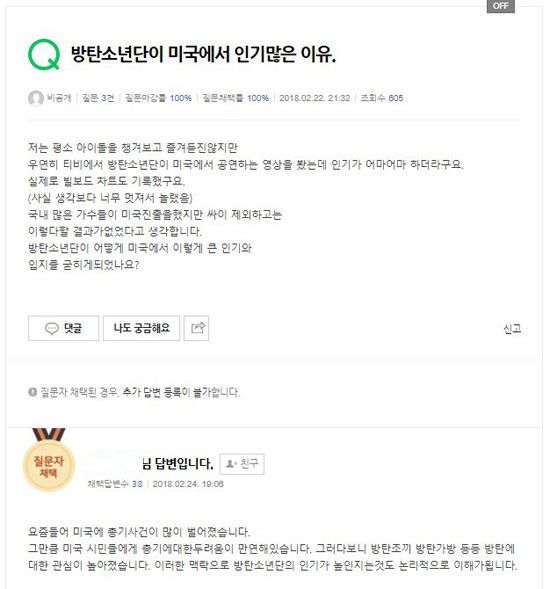
Task: Click the 질문 3건 count link
Action: pos(98,98)
